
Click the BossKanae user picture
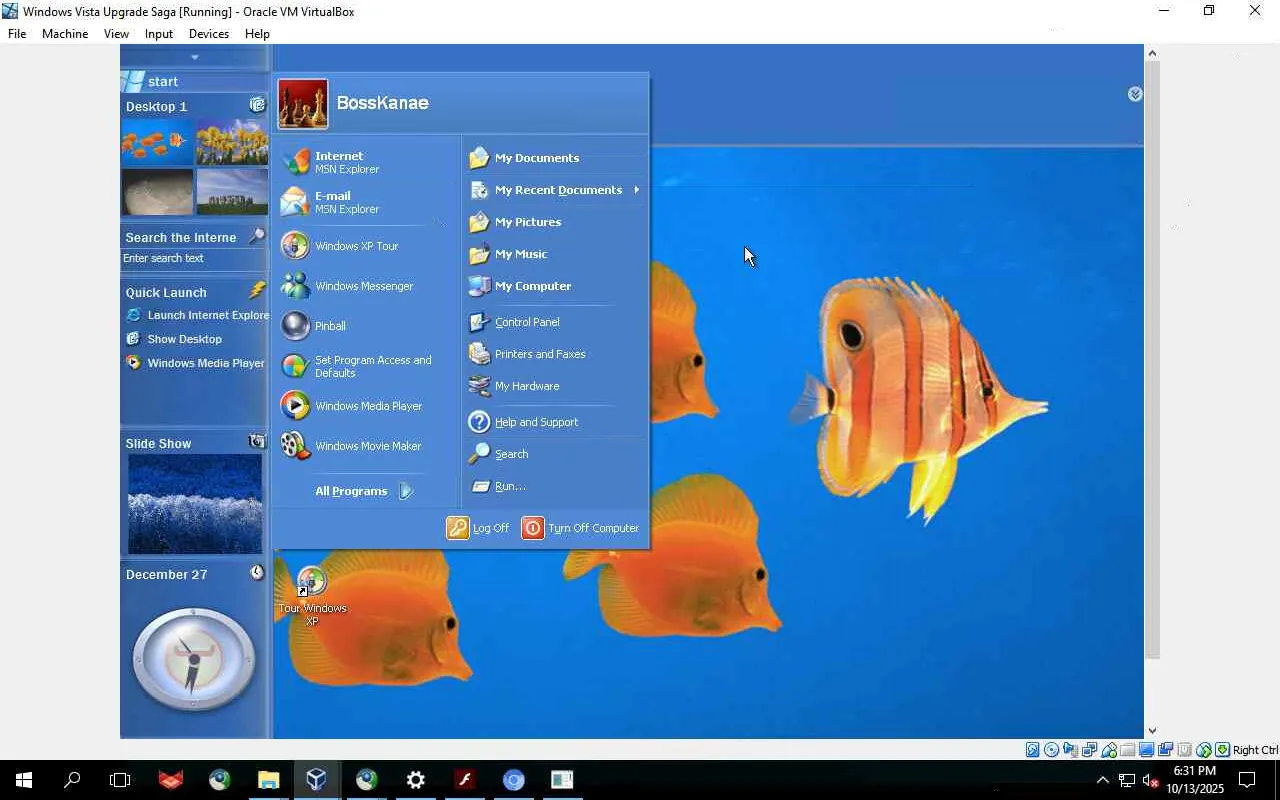303,104
